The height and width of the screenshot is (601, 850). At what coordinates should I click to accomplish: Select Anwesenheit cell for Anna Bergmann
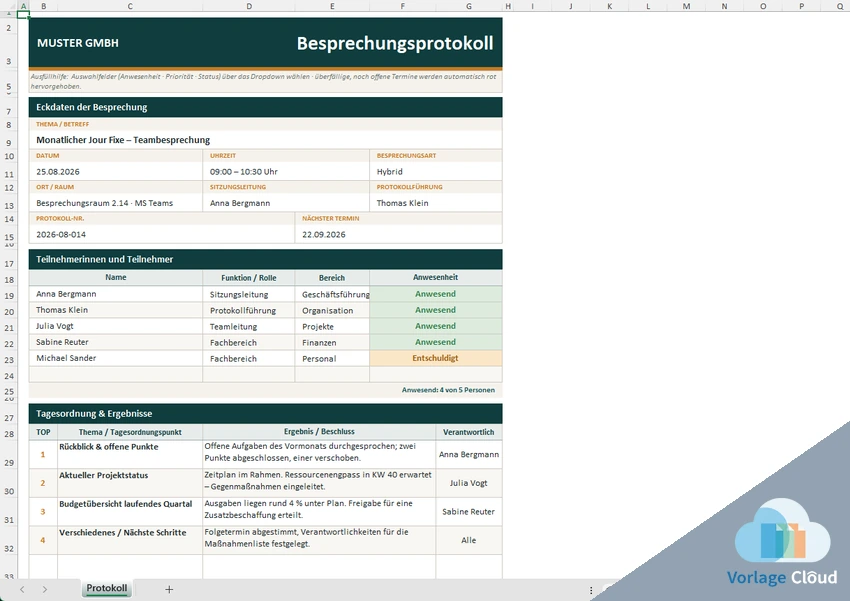[x=435, y=294]
